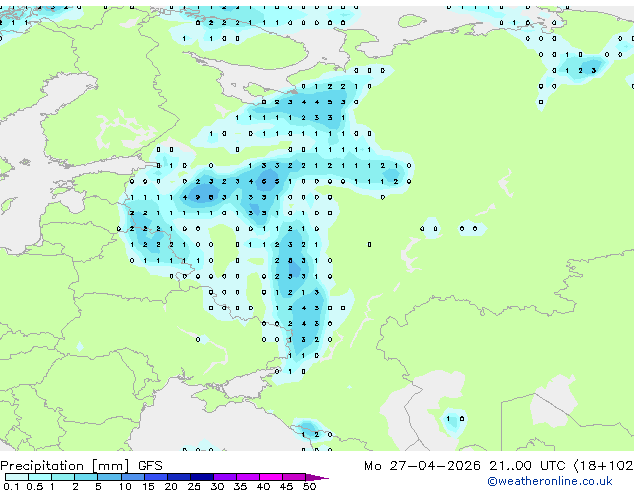Click the 'Mo 27-04-2026' date text
Viewport: 634px width, 490px height.
422,466
